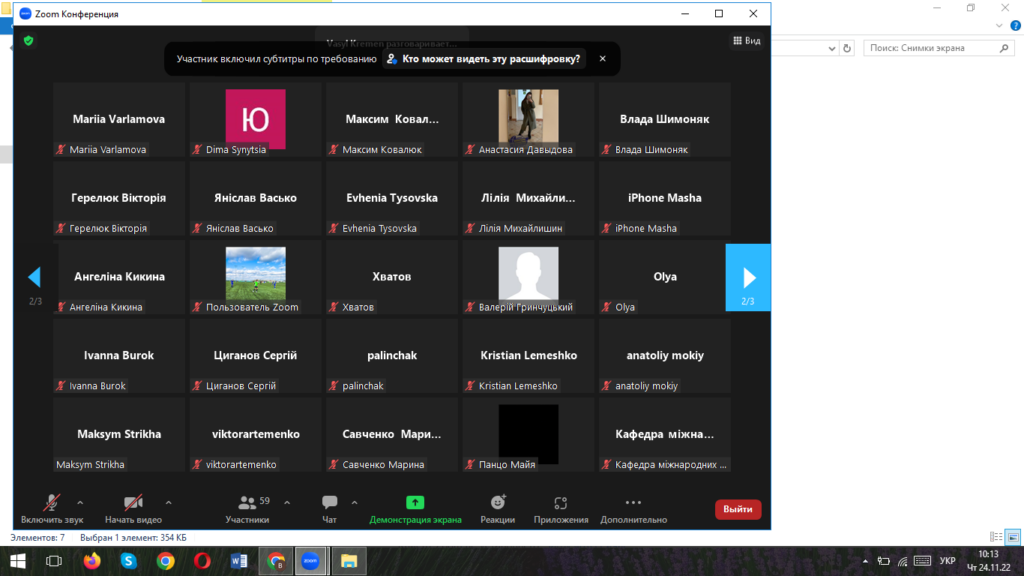Click Kristian Lemeshko participant tile
This screenshot has height=576, width=1024.
click(x=528, y=356)
